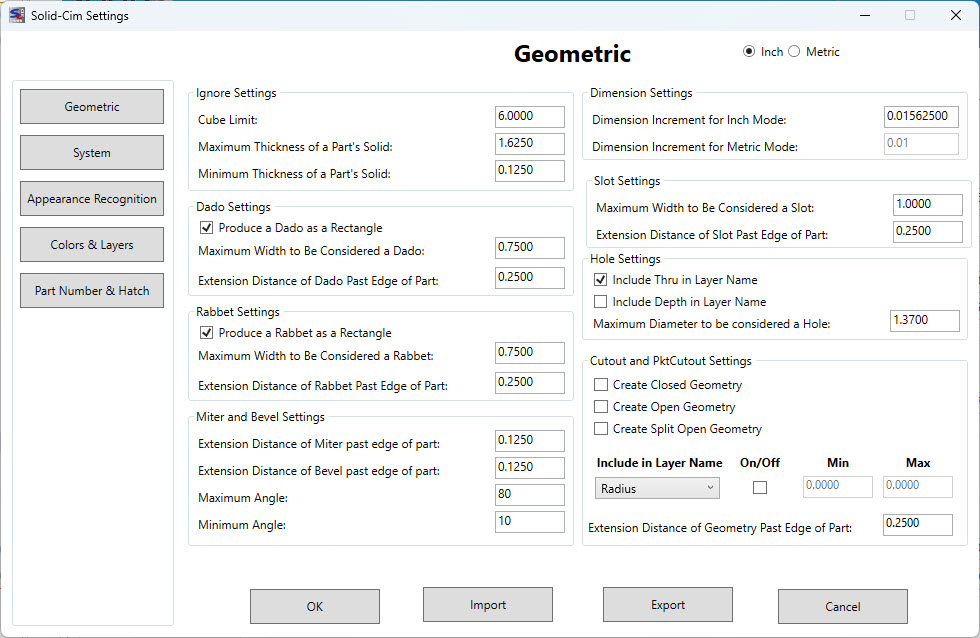The height and width of the screenshot is (638, 980).
Task: Open the Geometric settings page
Action: pos(92,107)
